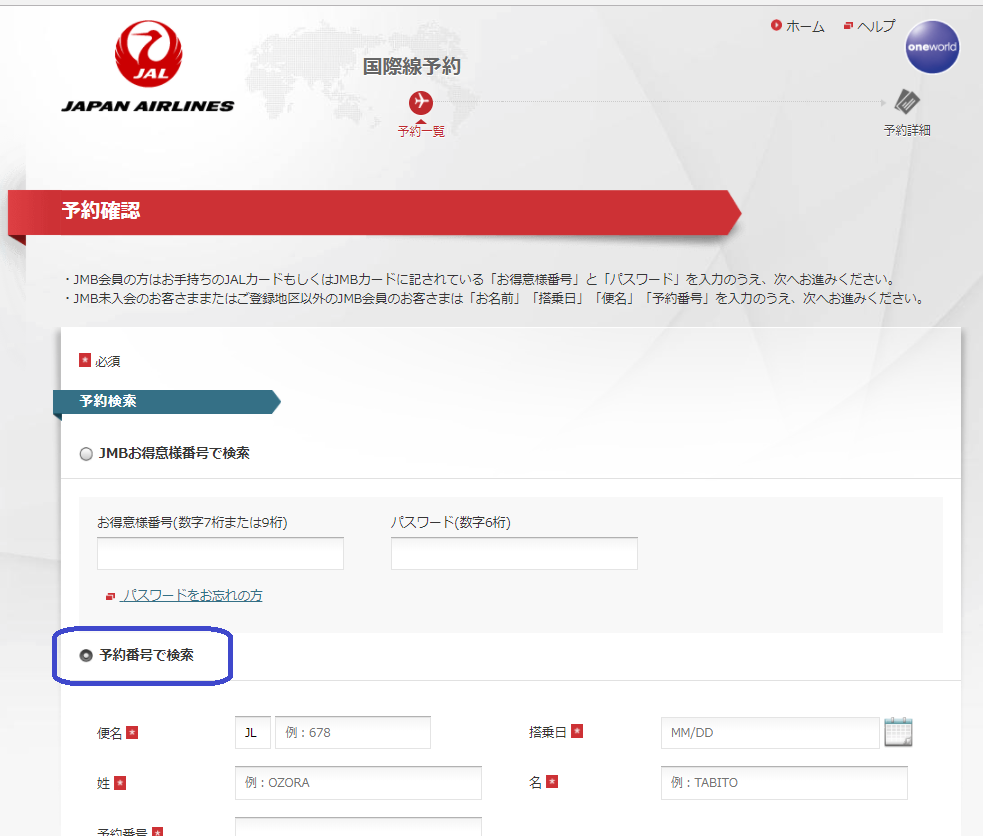The image size is (983, 836).
Task: Click the 名 first name field
Action: 784,783
